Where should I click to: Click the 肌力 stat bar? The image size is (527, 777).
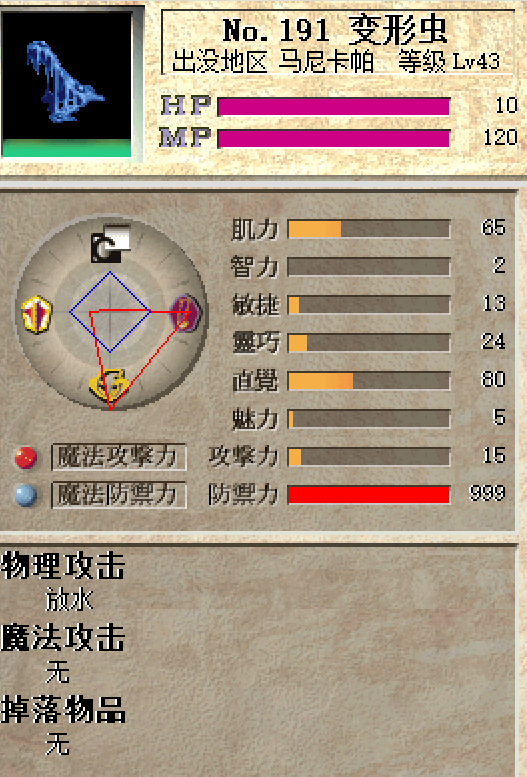(x=369, y=229)
